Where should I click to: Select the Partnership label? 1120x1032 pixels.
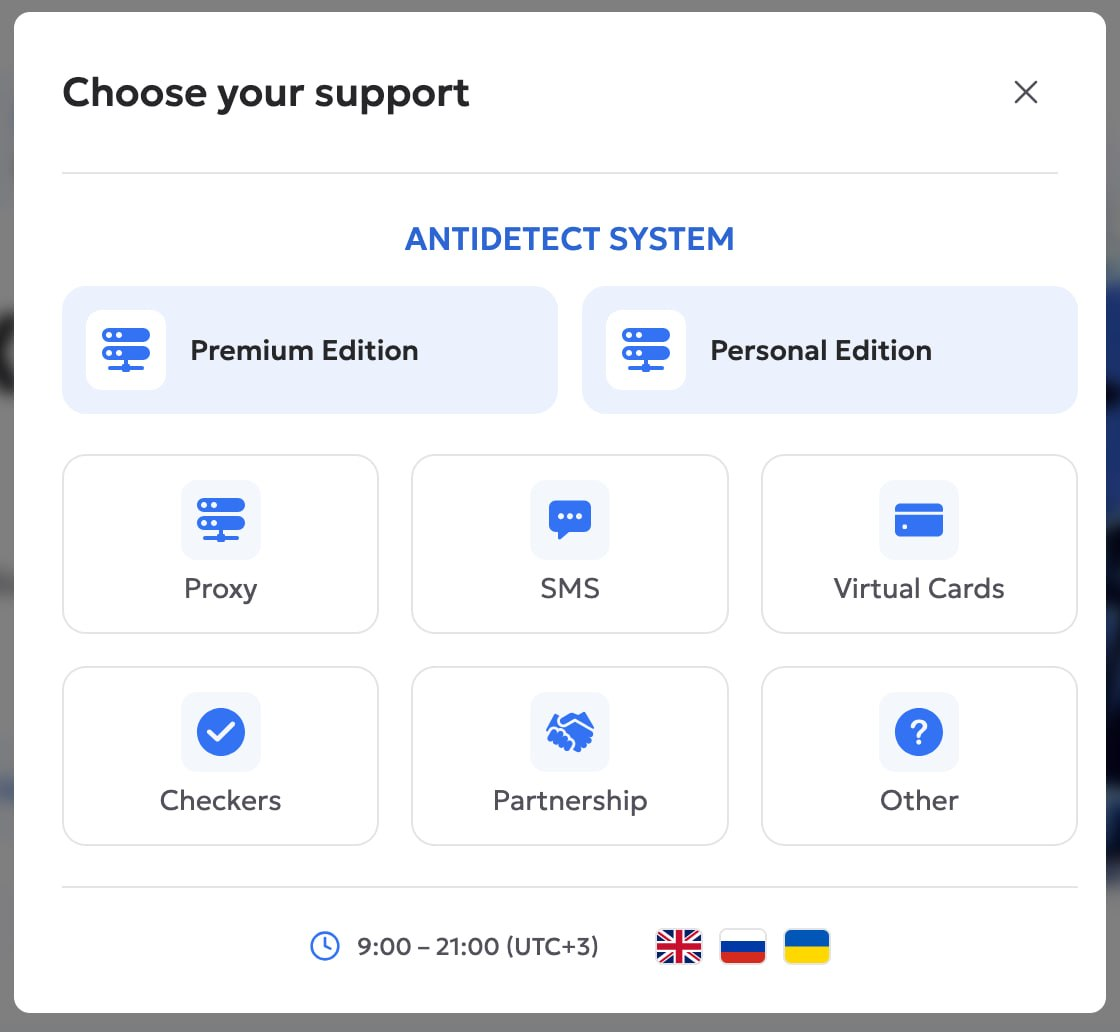click(570, 800)
